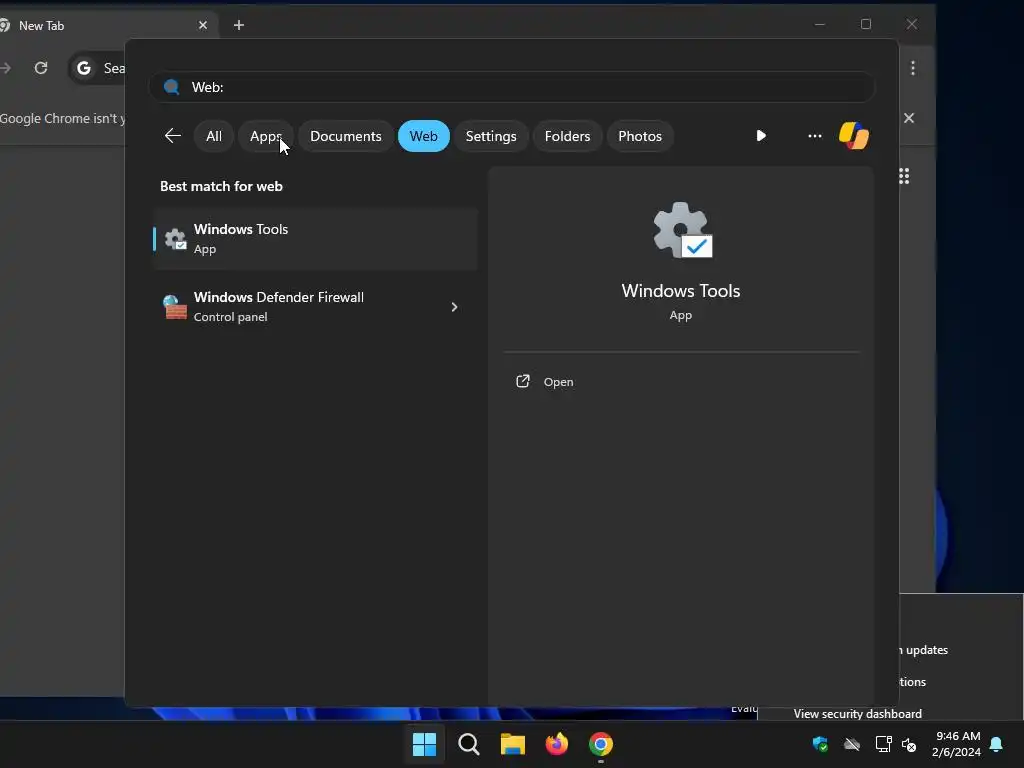Viewport: 1024px width, 768px height.
Task: Open the Photos filter tab
Action: point(640,136)
